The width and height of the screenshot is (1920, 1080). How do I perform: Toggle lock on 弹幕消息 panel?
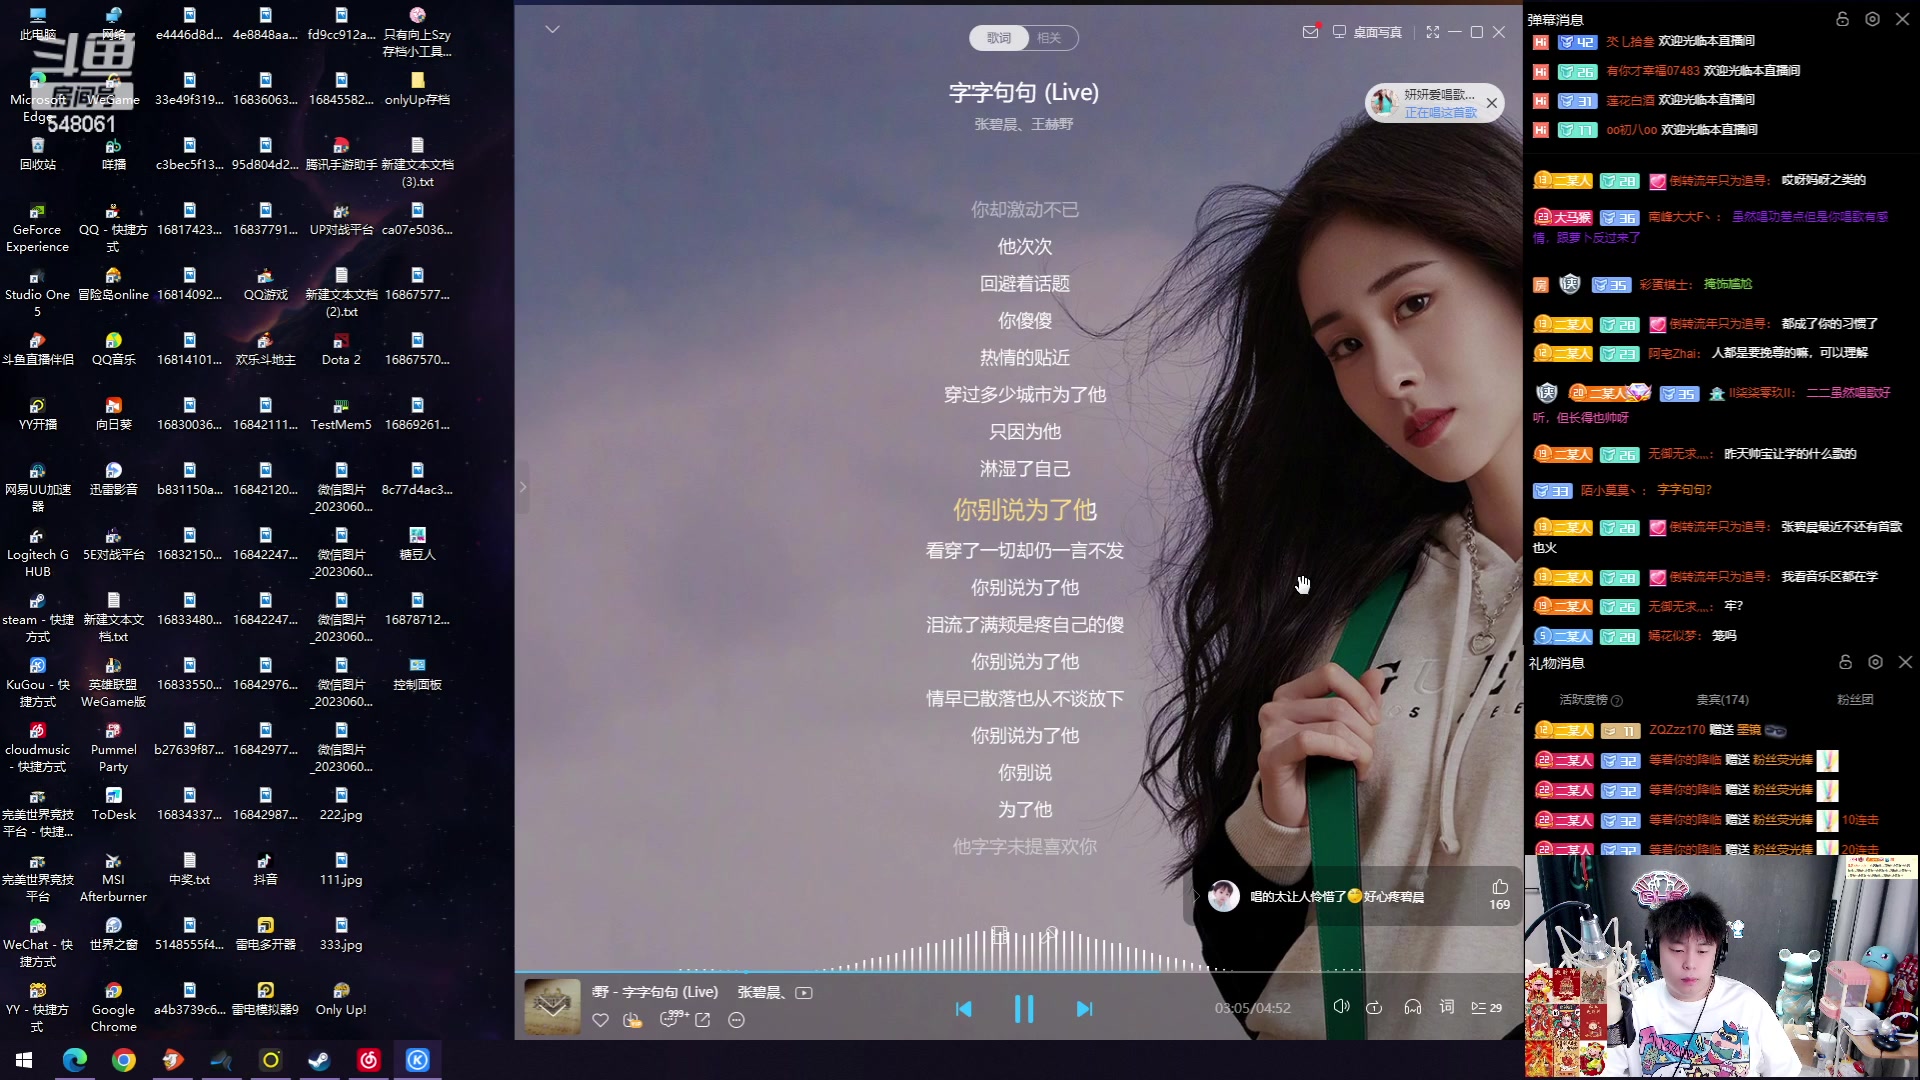click(1842, 19)
